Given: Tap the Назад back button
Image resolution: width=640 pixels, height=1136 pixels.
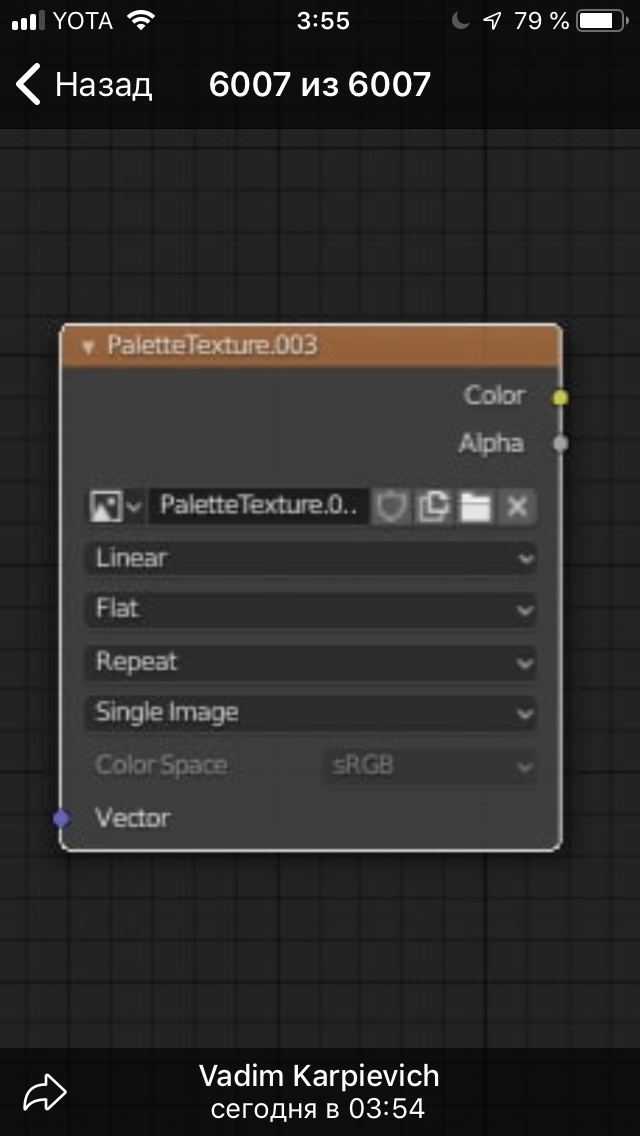Looking at the screenshot, I should 84,85.
